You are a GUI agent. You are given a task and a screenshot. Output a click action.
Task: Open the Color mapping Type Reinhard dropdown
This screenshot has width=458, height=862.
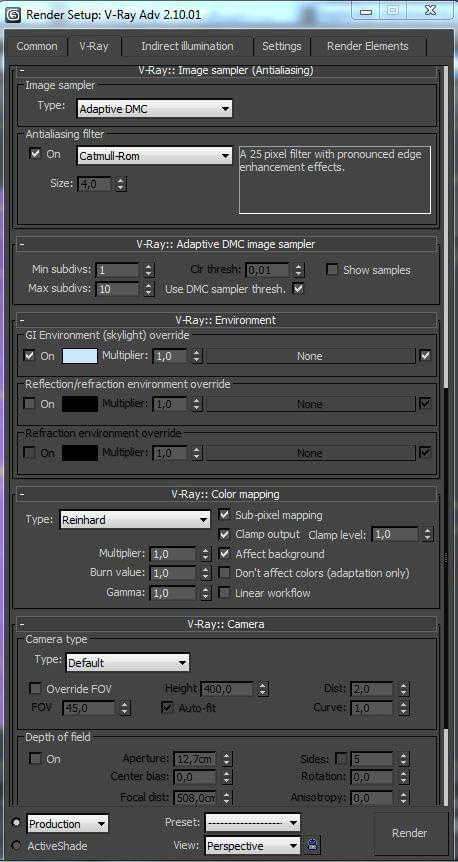click(135, 520)
